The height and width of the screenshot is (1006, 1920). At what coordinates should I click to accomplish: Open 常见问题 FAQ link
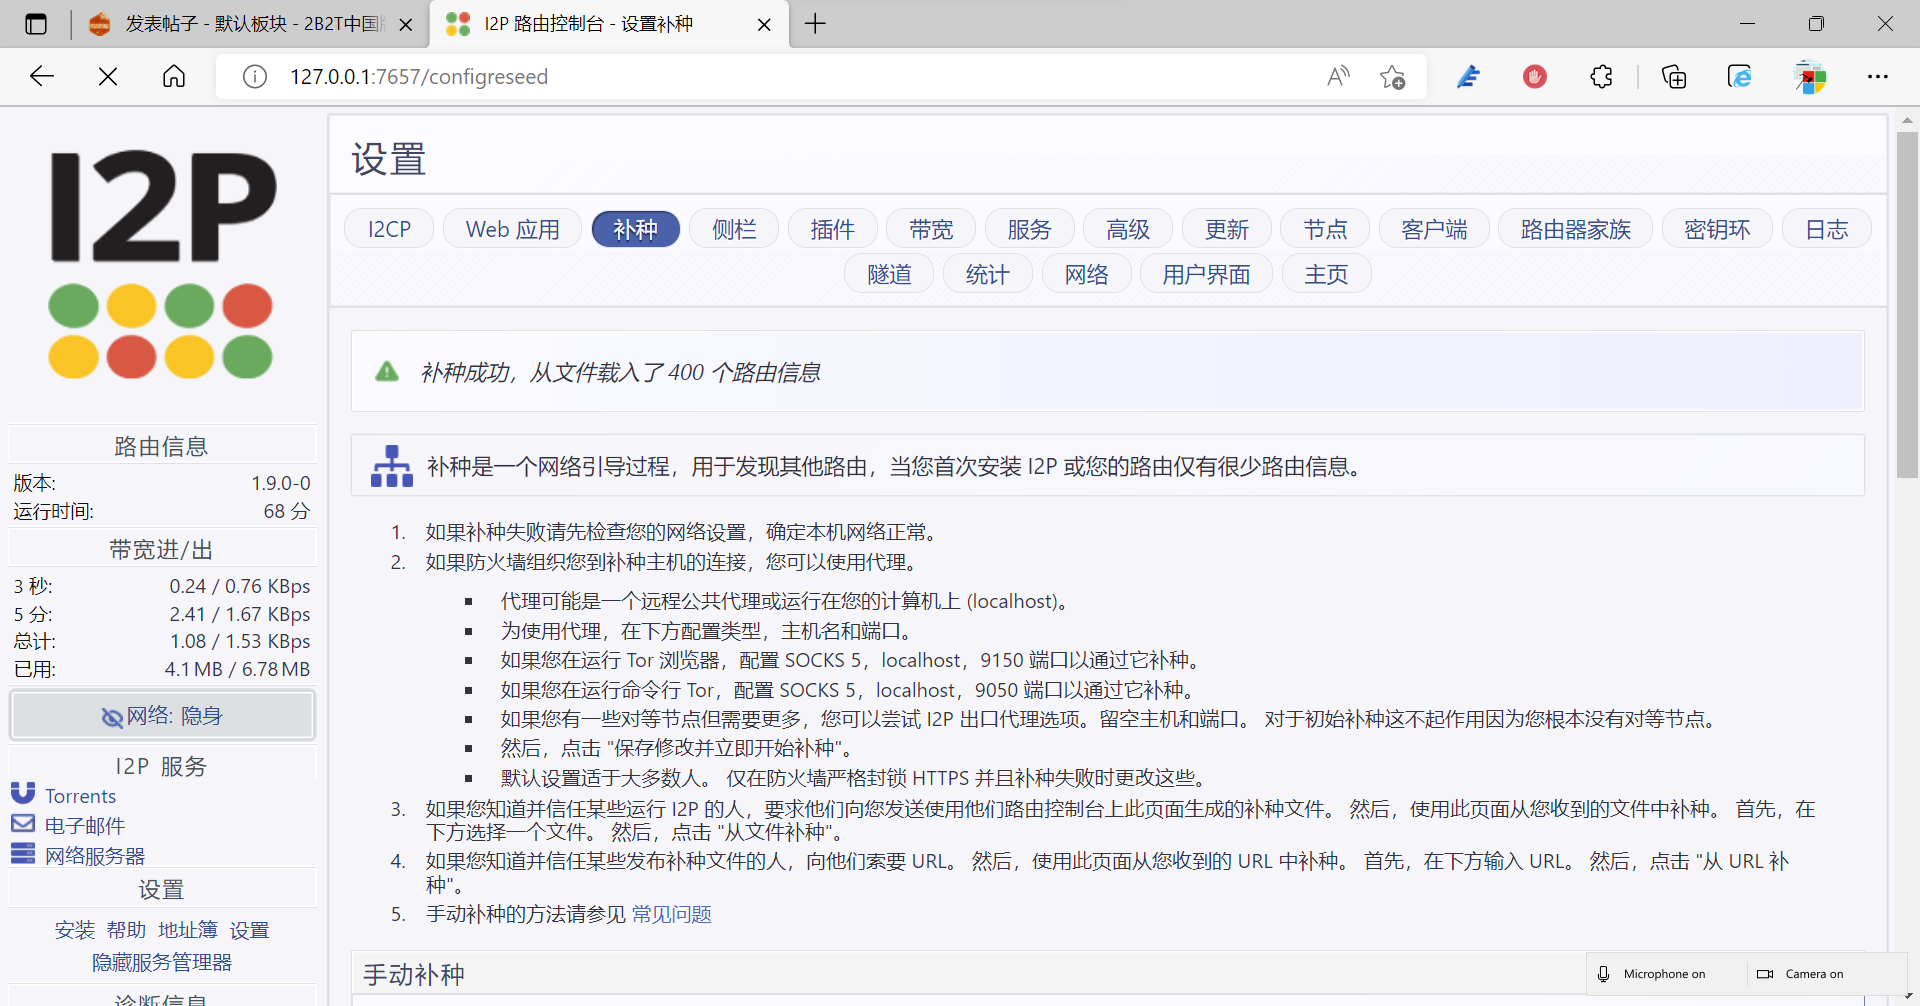click(671, 914)
